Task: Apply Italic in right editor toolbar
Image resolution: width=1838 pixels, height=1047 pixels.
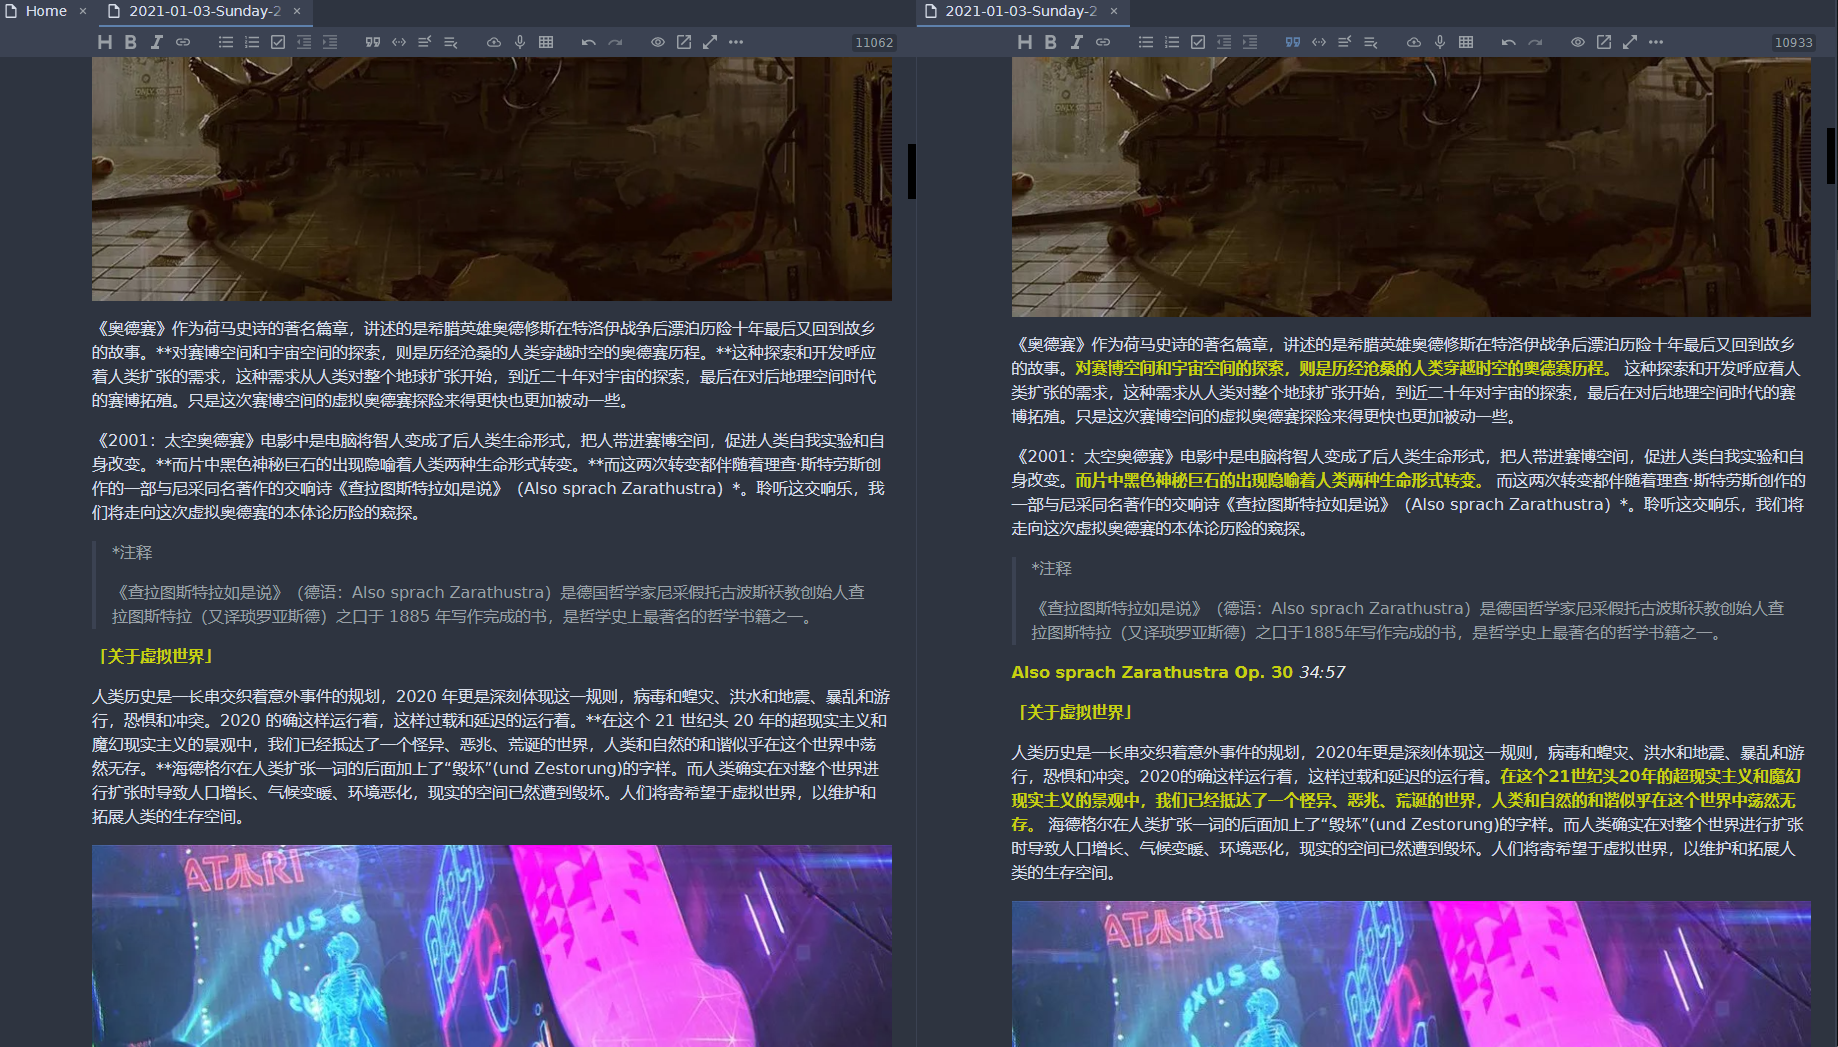Action: click(x=1077, y=42)
